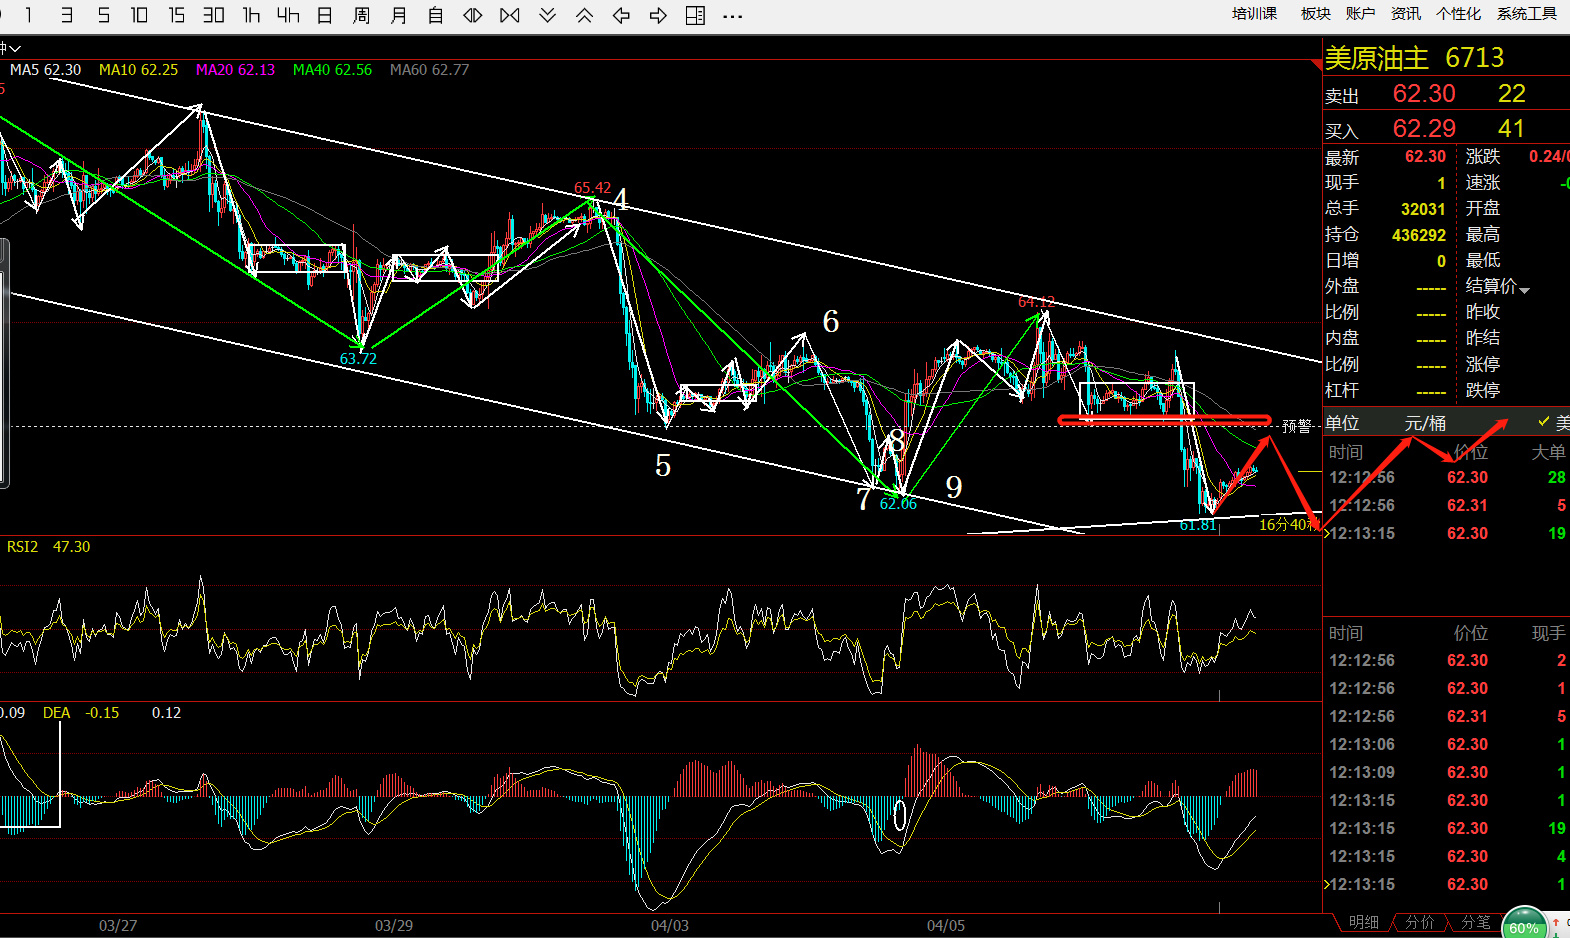Toggle the panel layout icon

click(x=695, y=15)
